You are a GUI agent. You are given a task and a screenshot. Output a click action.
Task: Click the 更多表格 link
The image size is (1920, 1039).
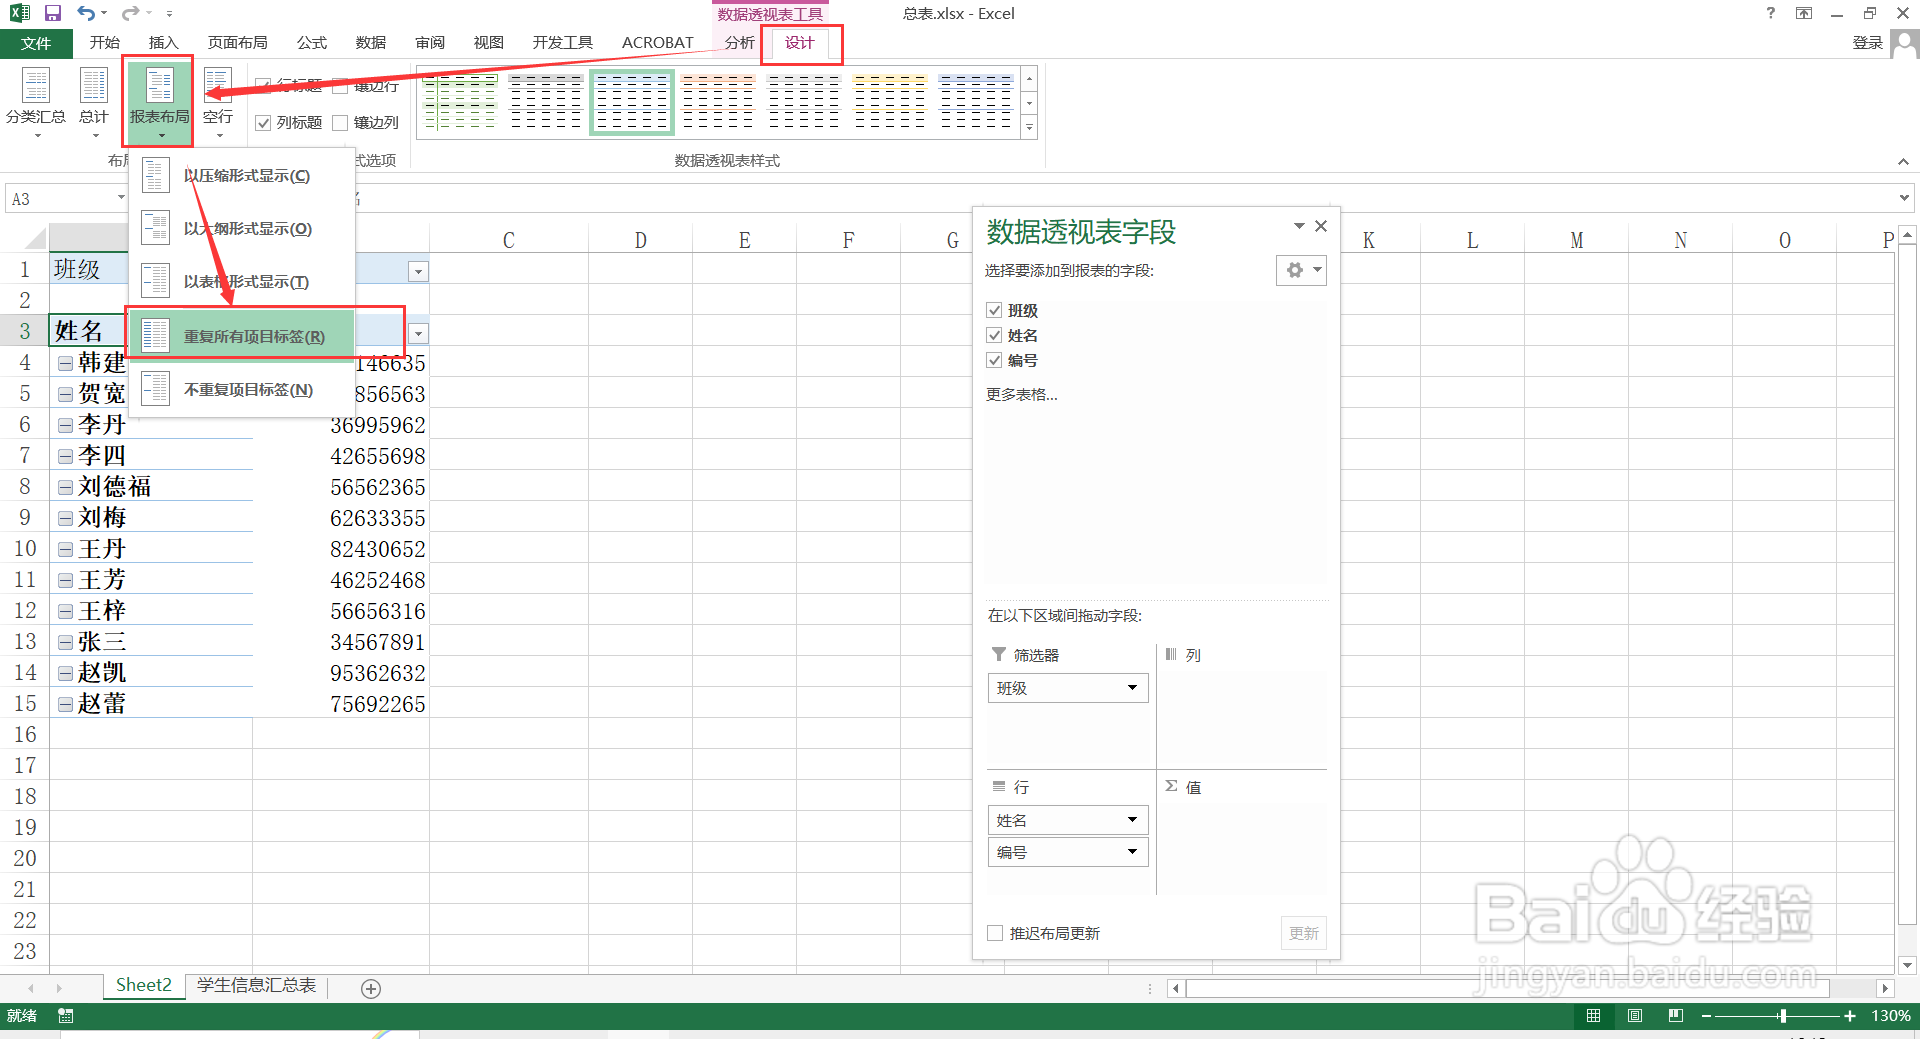(1022, 394)
